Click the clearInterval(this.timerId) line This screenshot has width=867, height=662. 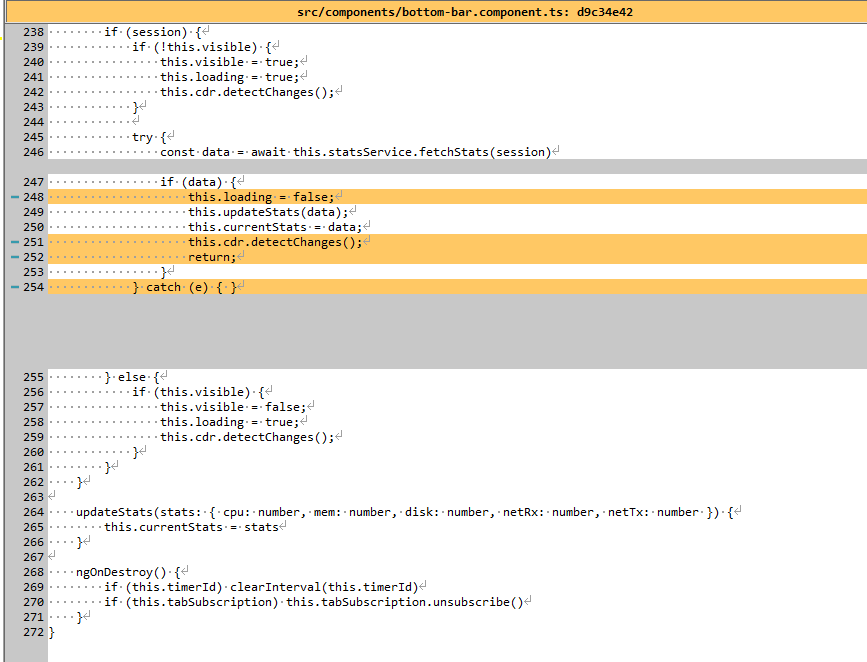pos(261,587)
